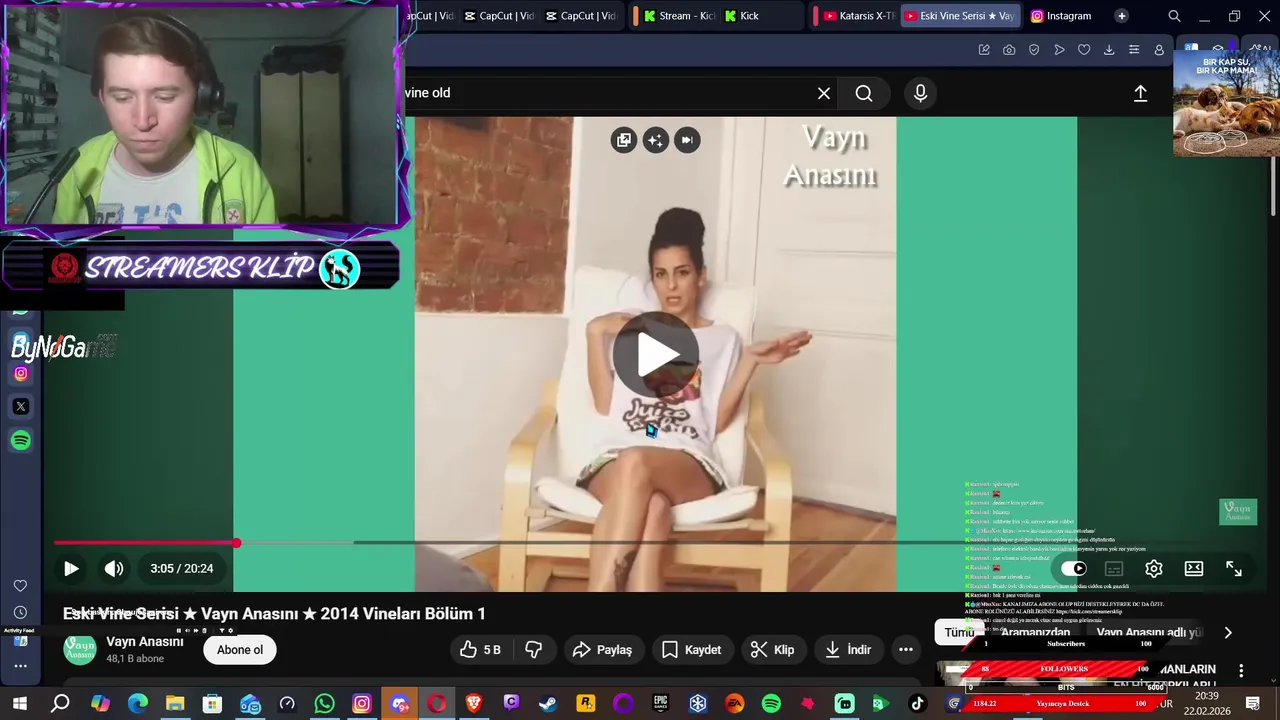This screenshot has width=1280, height=720.
Task: Create a clip with the Klip button
Action: click(x=772, y=650)
